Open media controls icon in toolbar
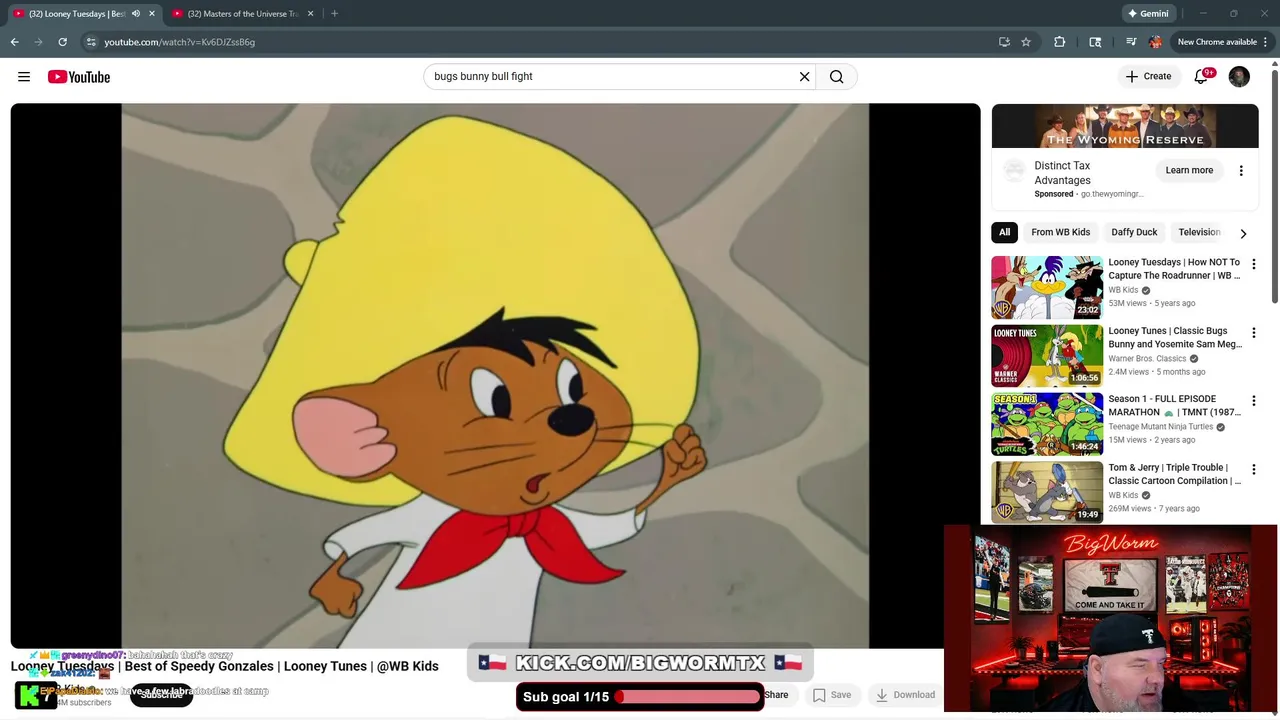The height and width of the screenshot is (720, 1280). pyautogui.click(x=1131, y=42)
